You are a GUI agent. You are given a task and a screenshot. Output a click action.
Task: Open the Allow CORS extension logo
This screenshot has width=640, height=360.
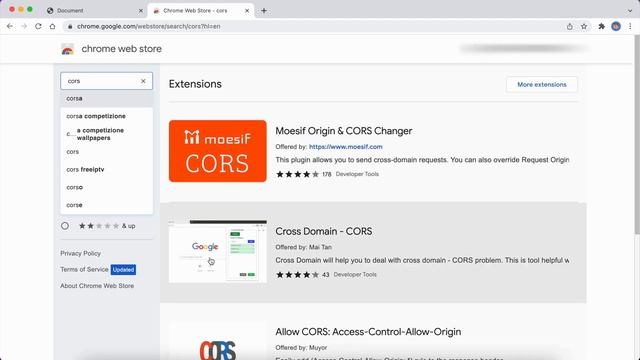218,349
